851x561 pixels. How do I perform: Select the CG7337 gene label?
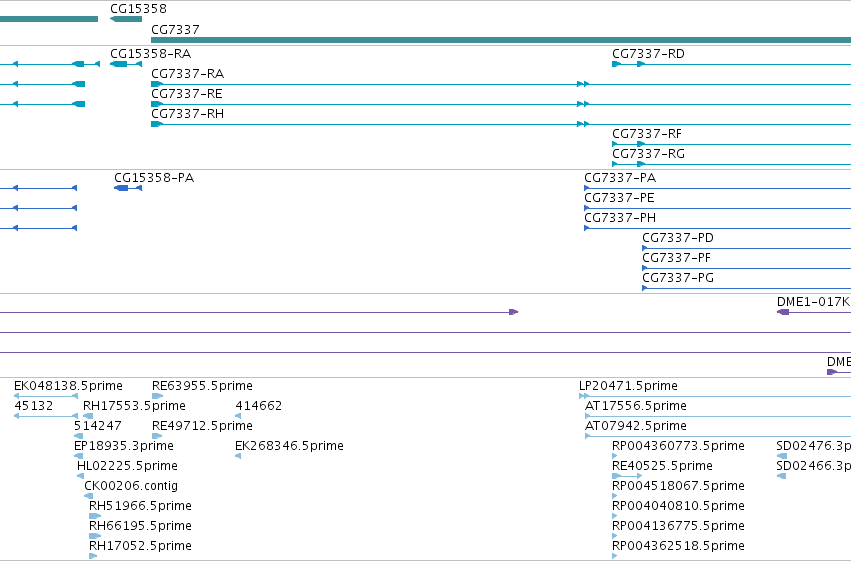coord(175,29)
